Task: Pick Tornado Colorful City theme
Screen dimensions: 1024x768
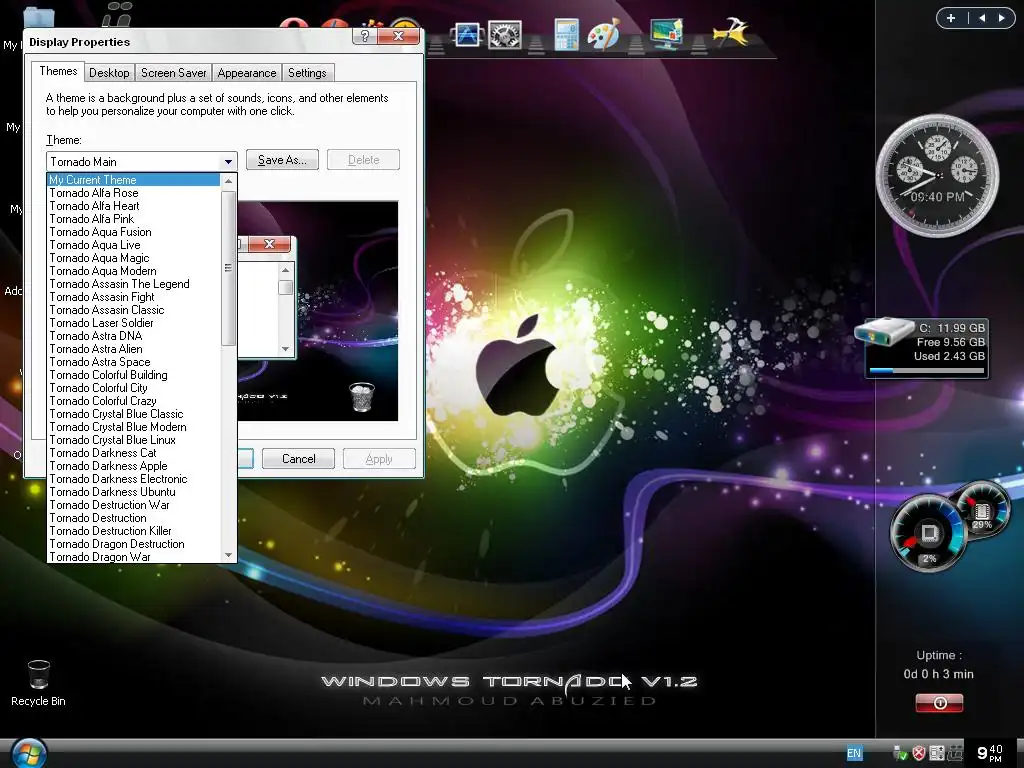Action: click(134, 388)
